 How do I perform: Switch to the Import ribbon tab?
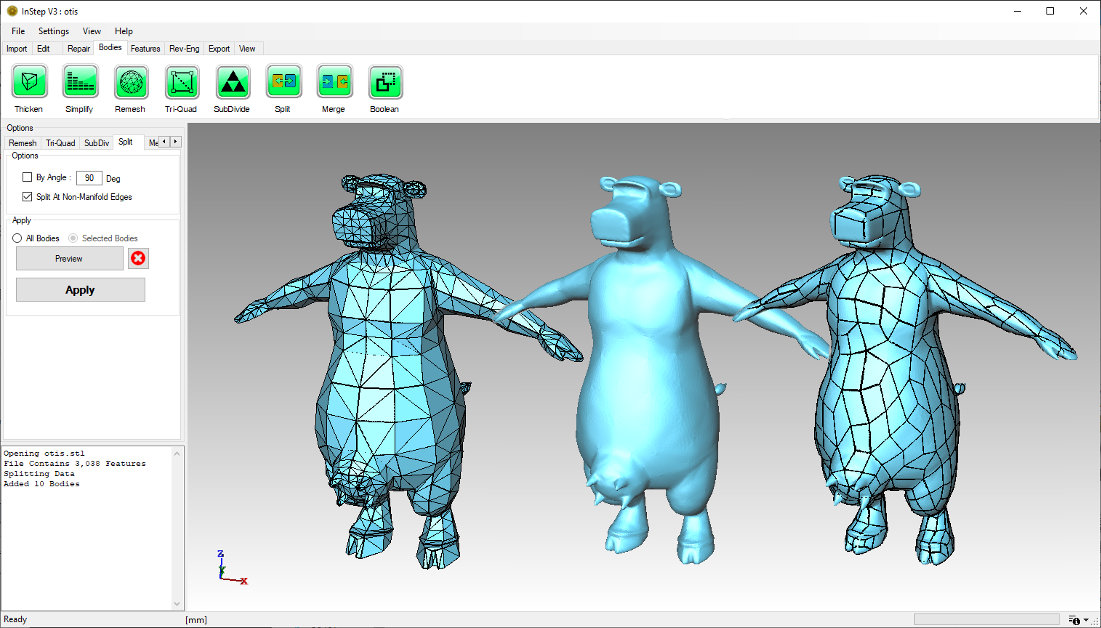pyautogui.click(x=17, y=48)
